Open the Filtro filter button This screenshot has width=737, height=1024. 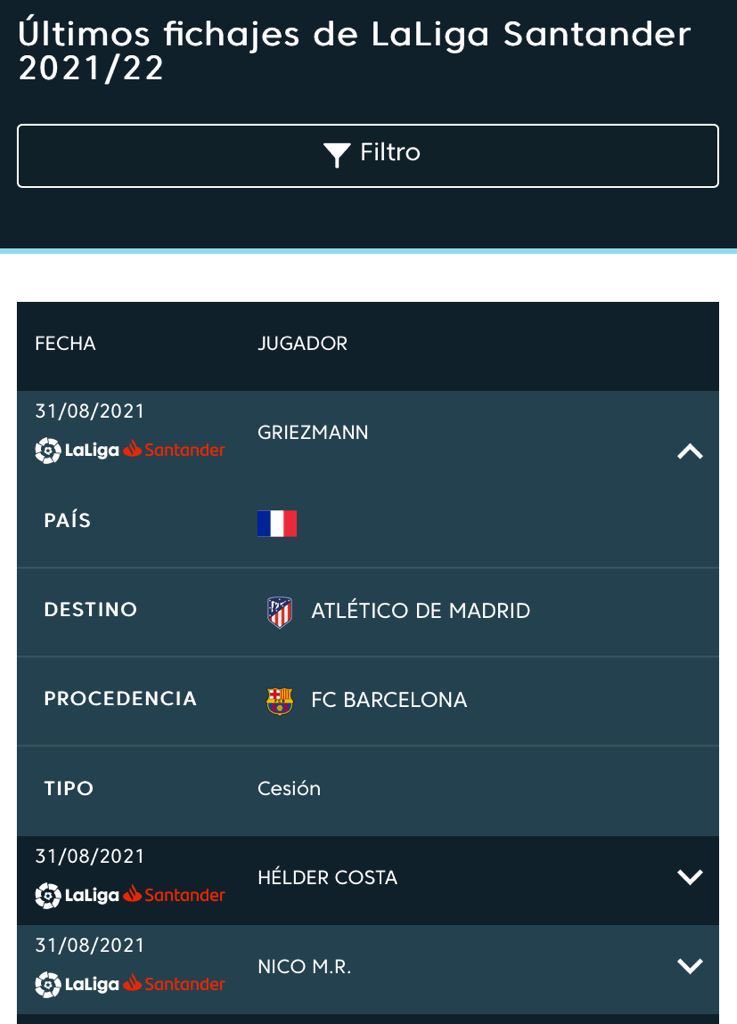pyautogui.click(x=368, y=155)
